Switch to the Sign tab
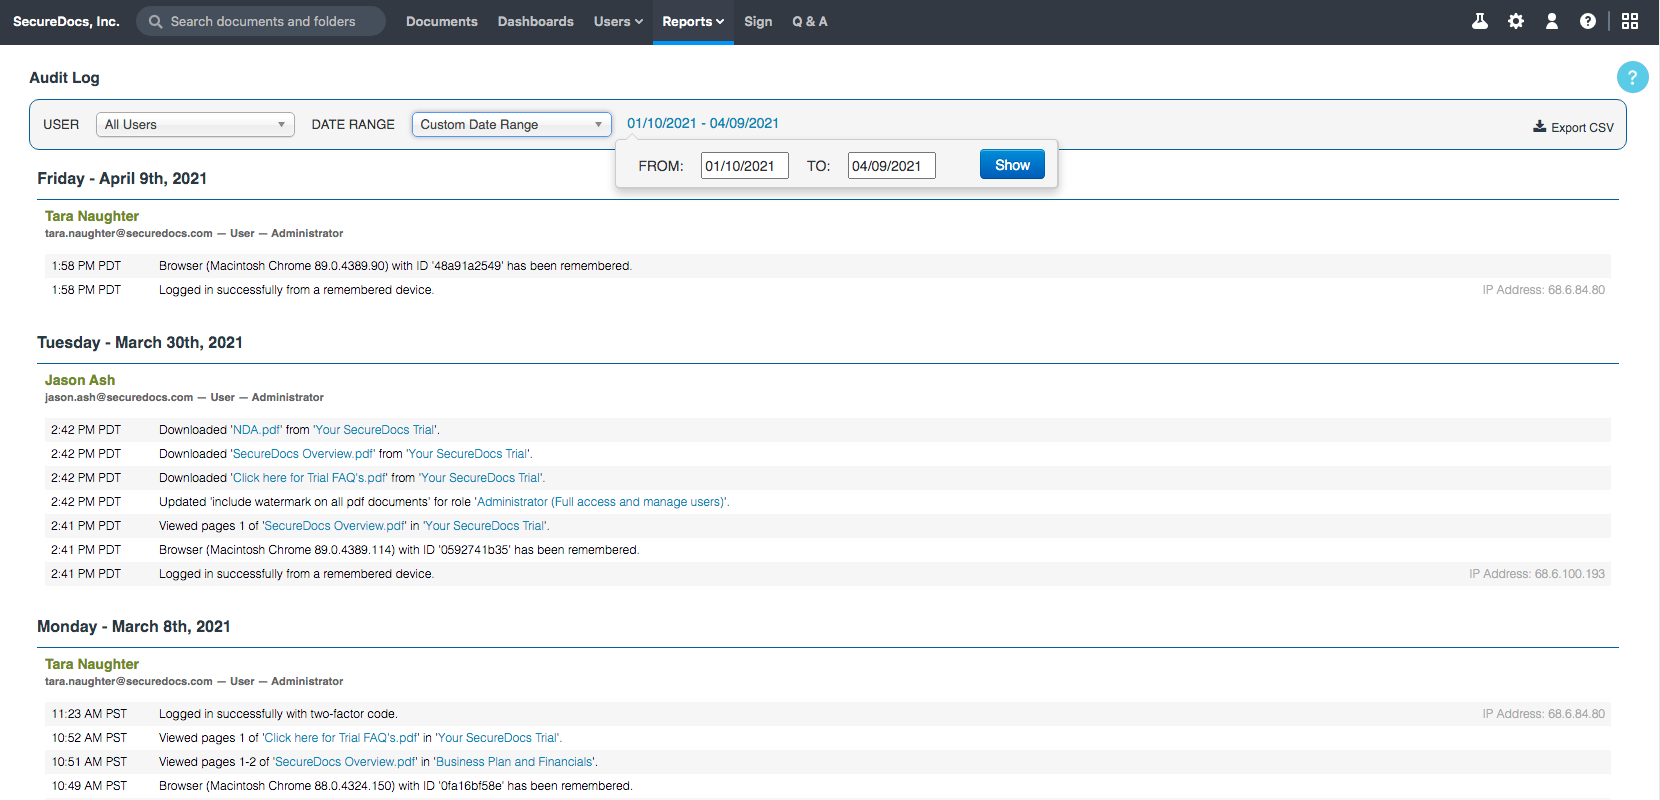Image resolution: width=1660 pixels, height=800 pixels. point(758,21)
